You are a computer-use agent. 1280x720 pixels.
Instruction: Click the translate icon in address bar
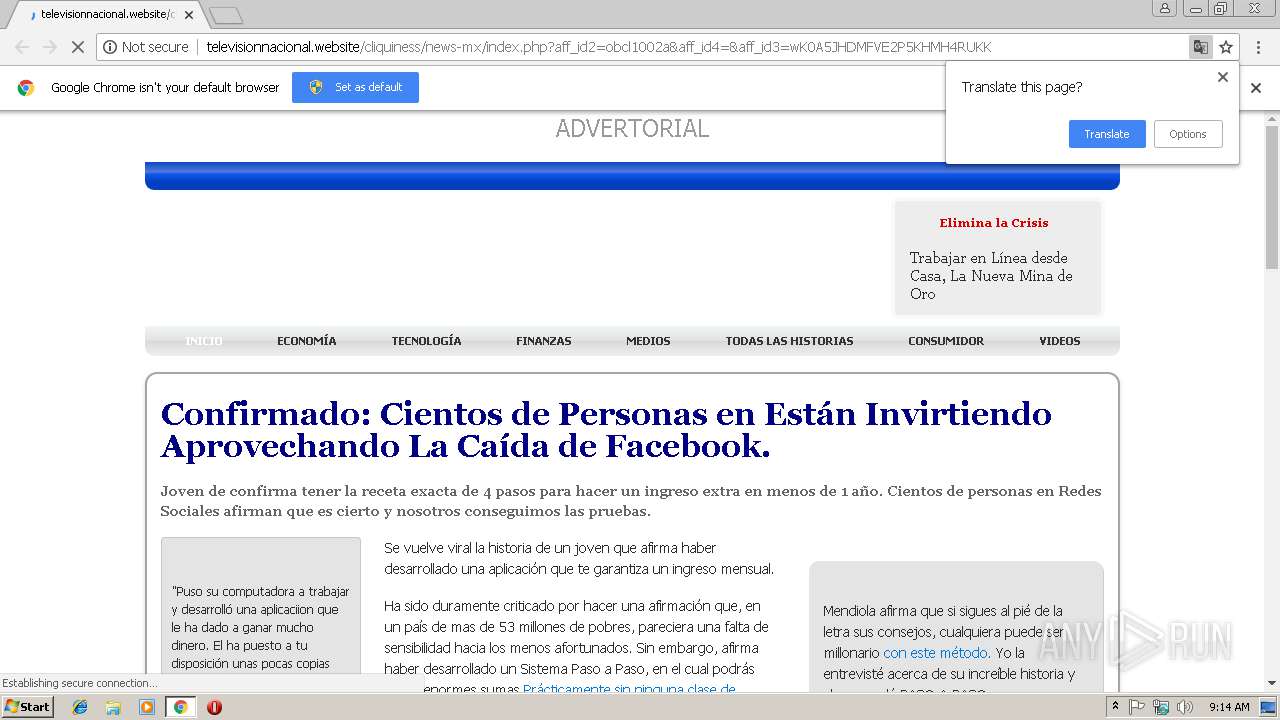pos(1200,47)
